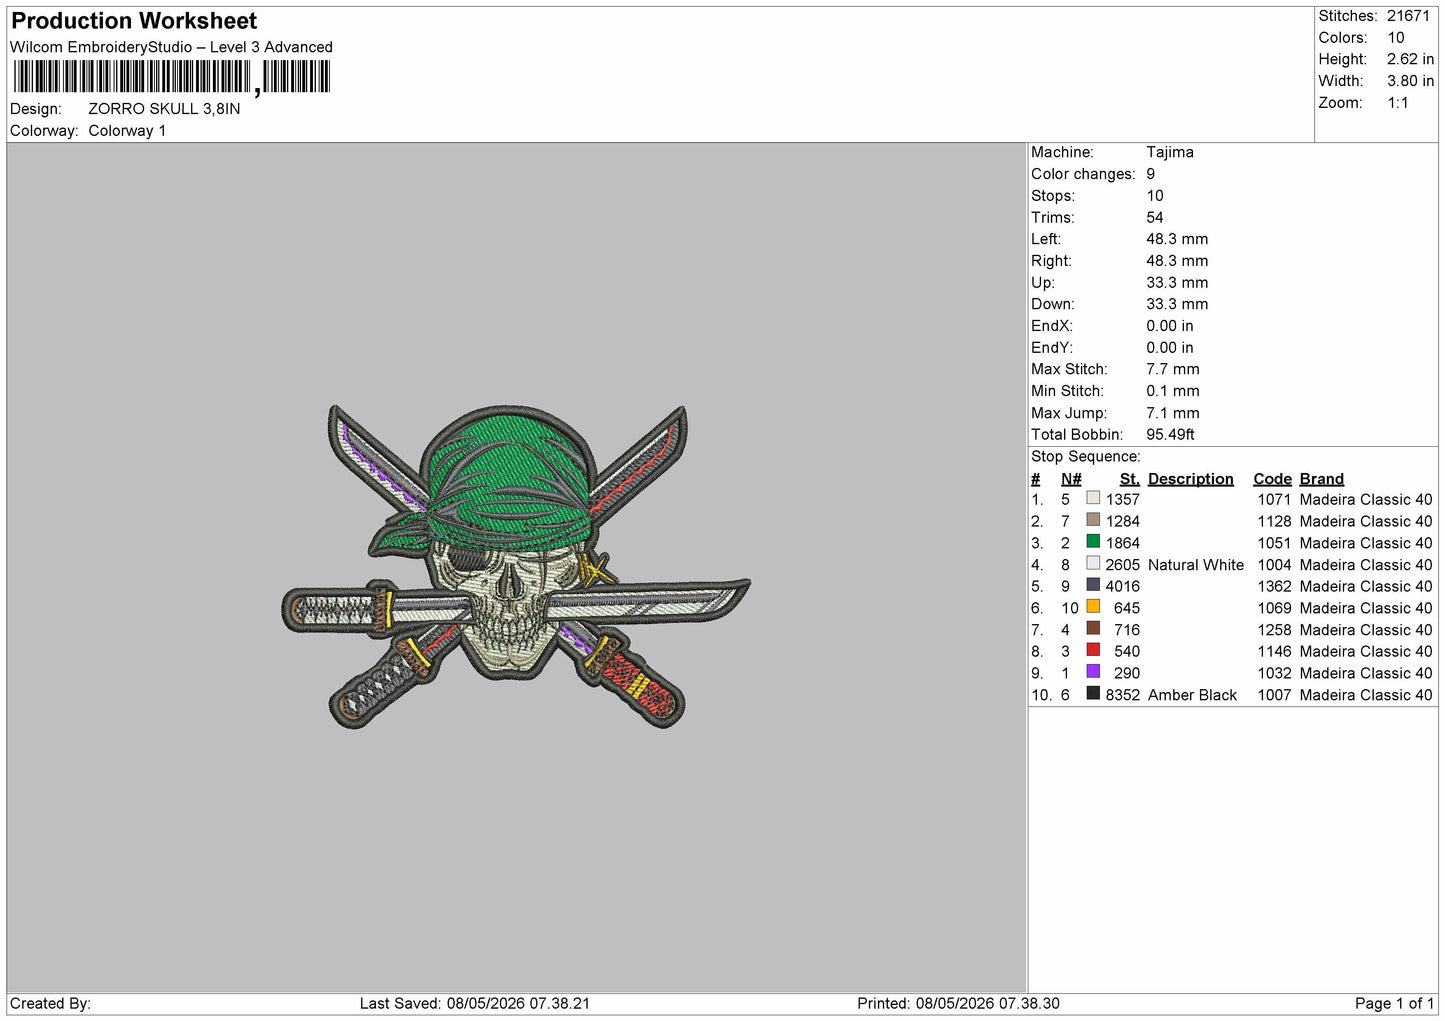This screenshot has width=1445, height=1021.
Task: Click the Max Jump value '7.1 mm'
Action: [x=1173, y=413]
